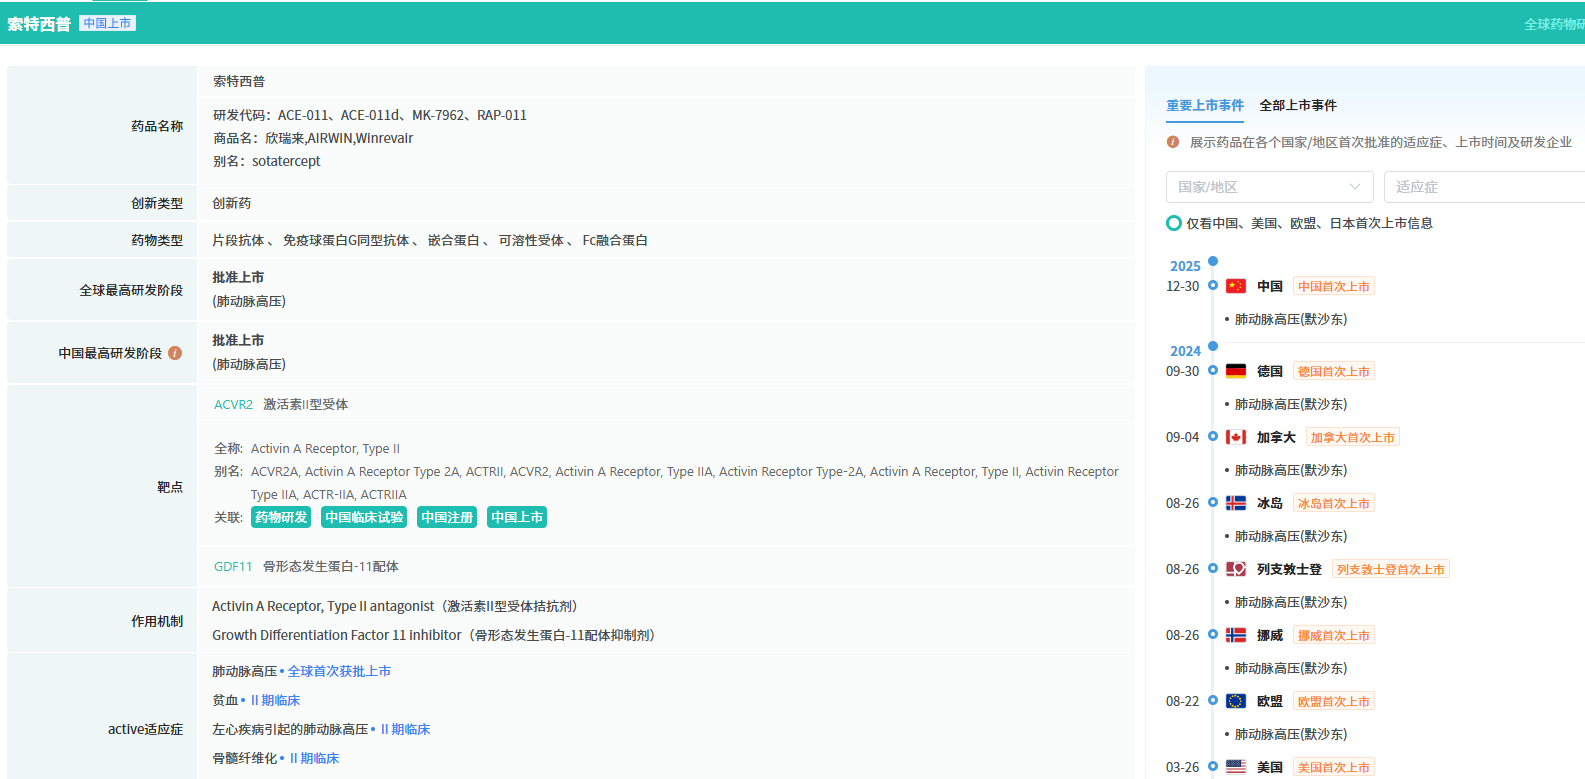Toggle 仅看中国、美国、欧盟、日本首次上市信息 radio
This screenshot has width=1585, height=779.
click(x=1174, y=223)
